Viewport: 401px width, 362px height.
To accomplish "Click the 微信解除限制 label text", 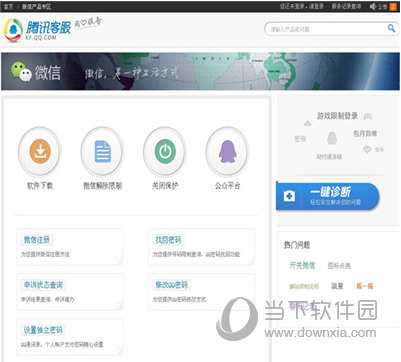I will 102,186.
